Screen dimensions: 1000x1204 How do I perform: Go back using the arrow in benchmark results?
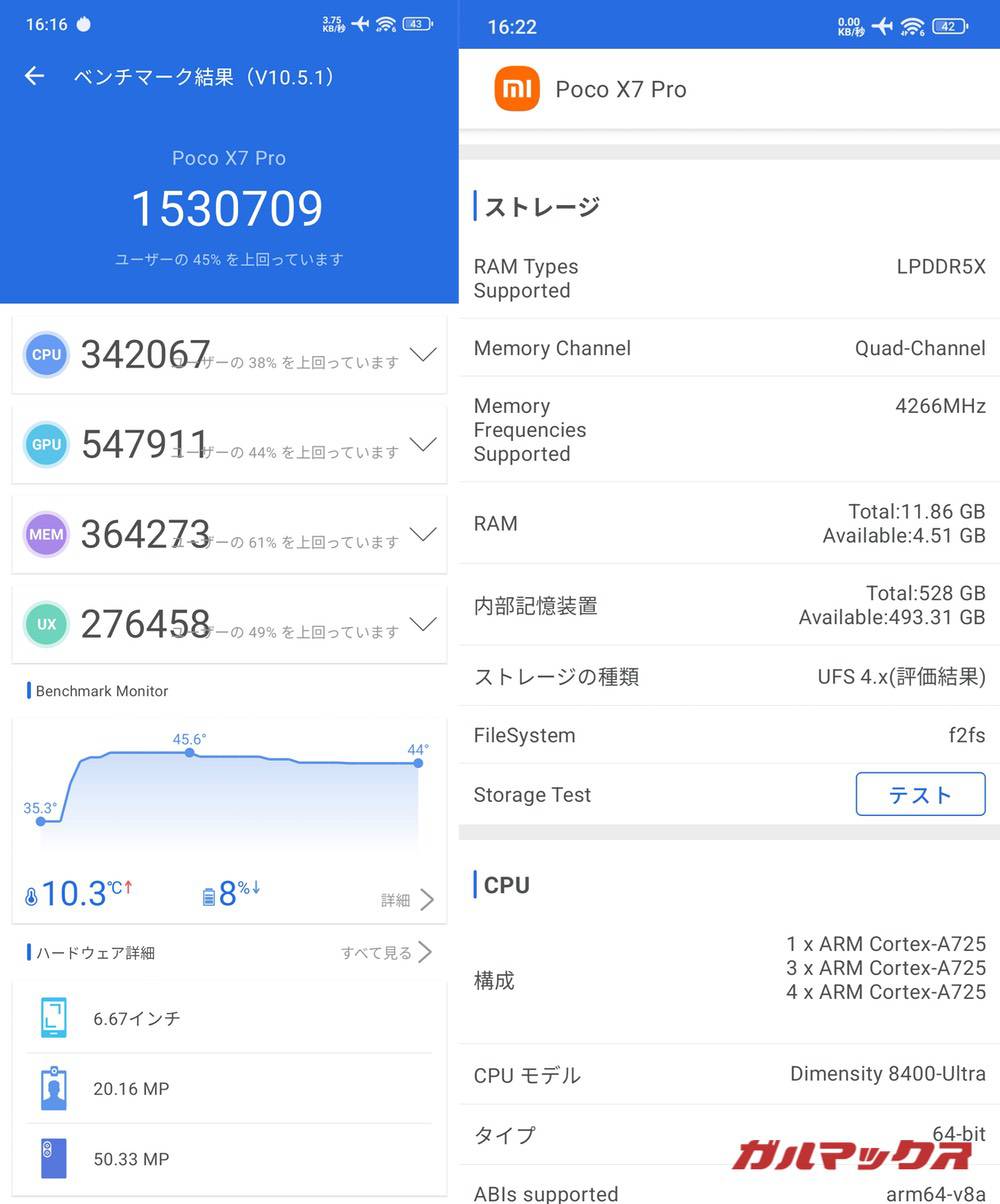[x=34, y=75]
